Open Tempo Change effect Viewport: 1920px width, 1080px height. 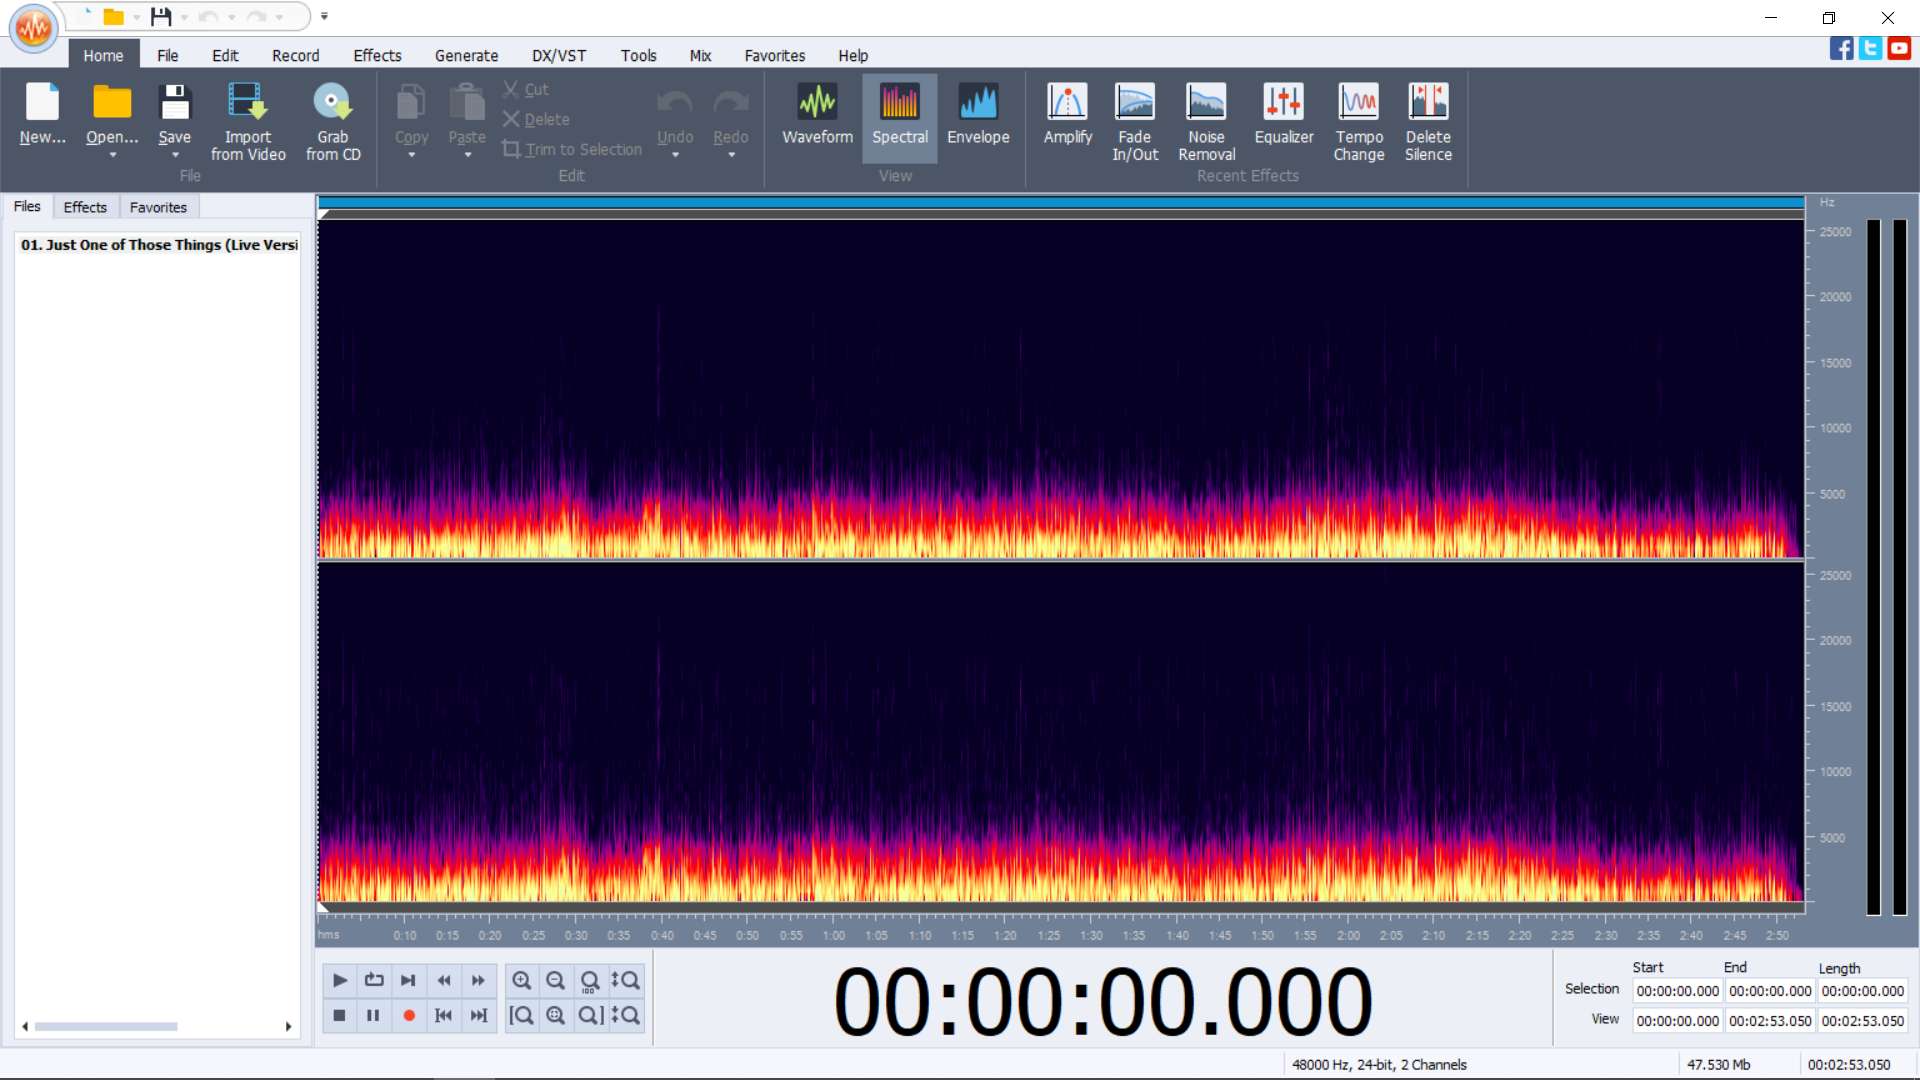[x=1359, y=121]
